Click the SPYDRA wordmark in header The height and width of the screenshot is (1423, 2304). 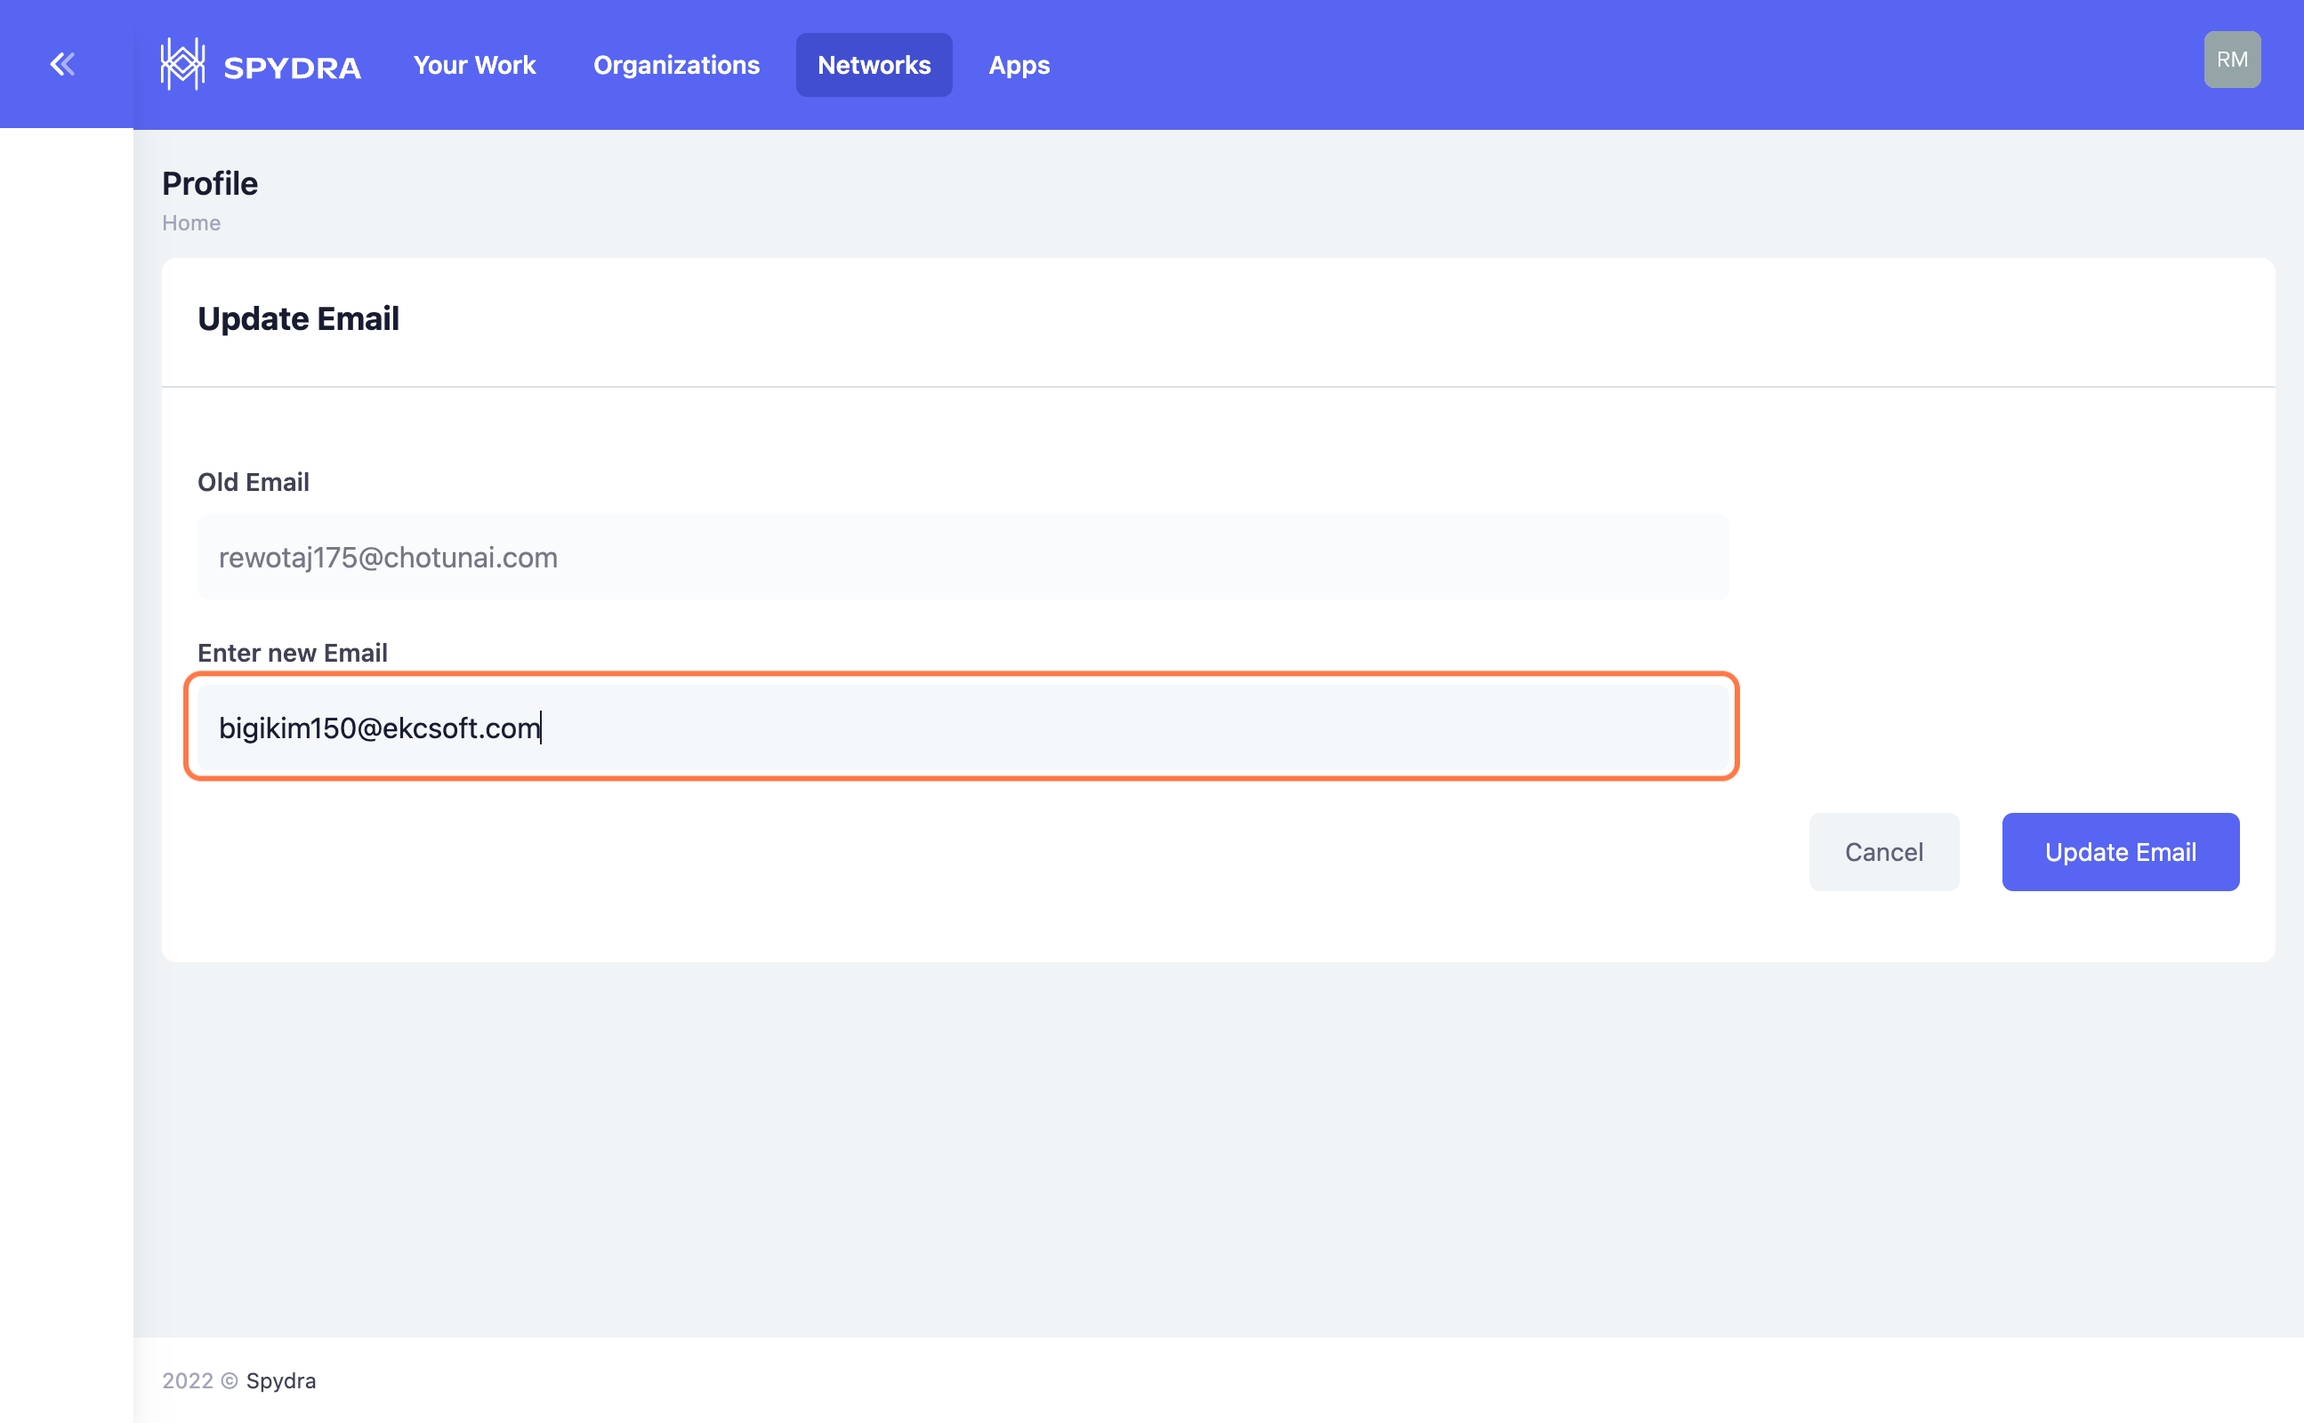[291, 68]
